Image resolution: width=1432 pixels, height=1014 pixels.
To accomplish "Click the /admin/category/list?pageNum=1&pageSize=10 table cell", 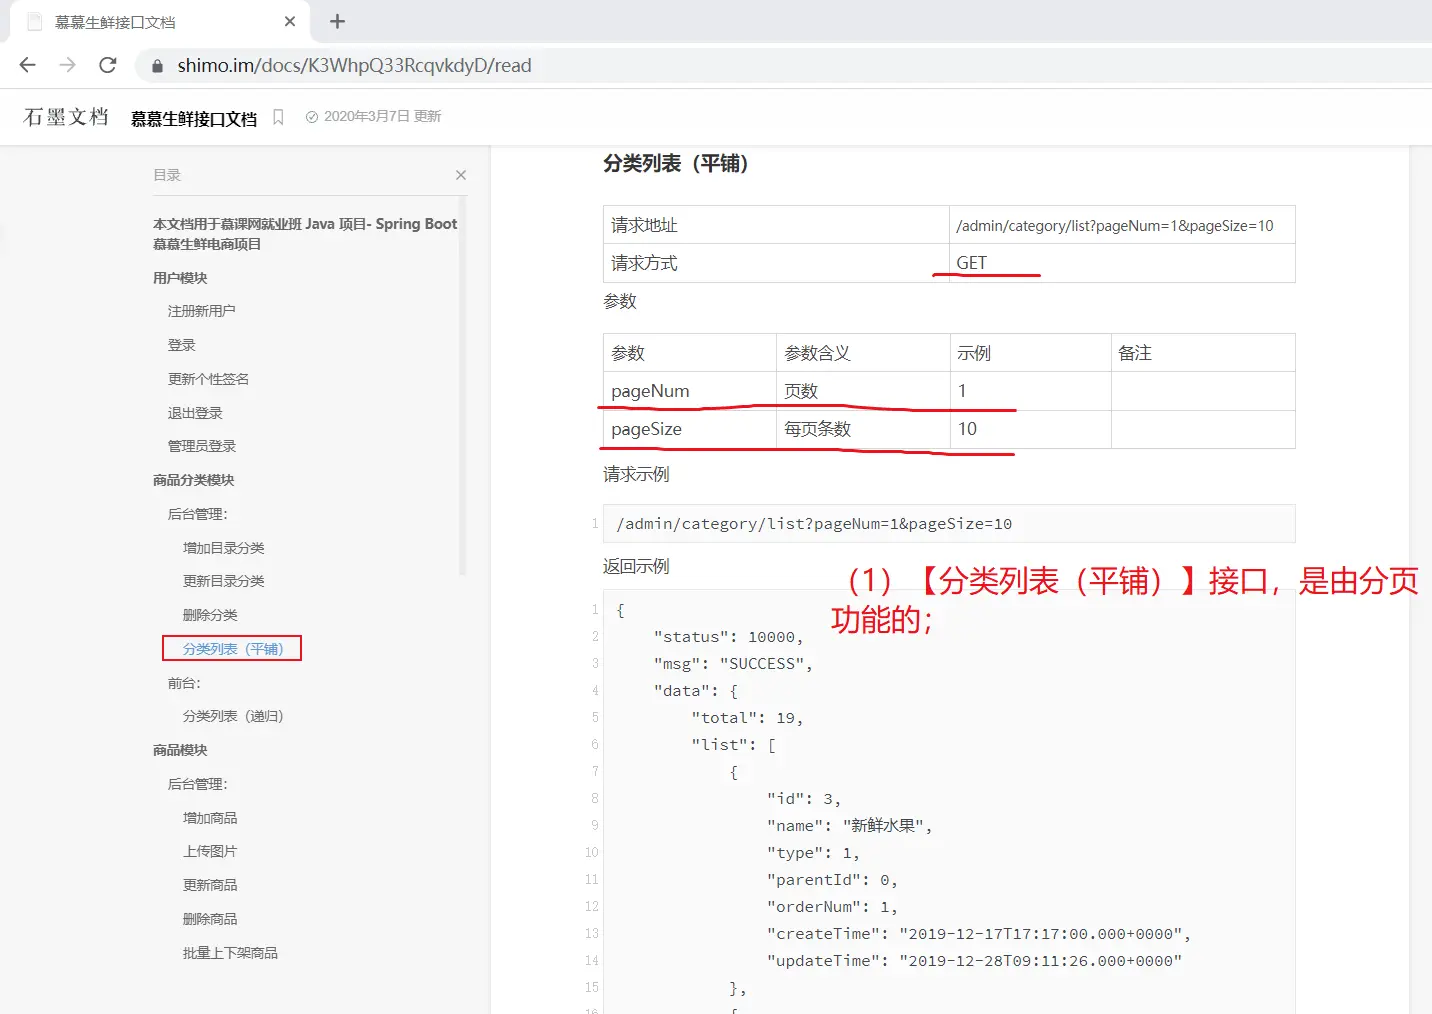I will pos(1122,225).
